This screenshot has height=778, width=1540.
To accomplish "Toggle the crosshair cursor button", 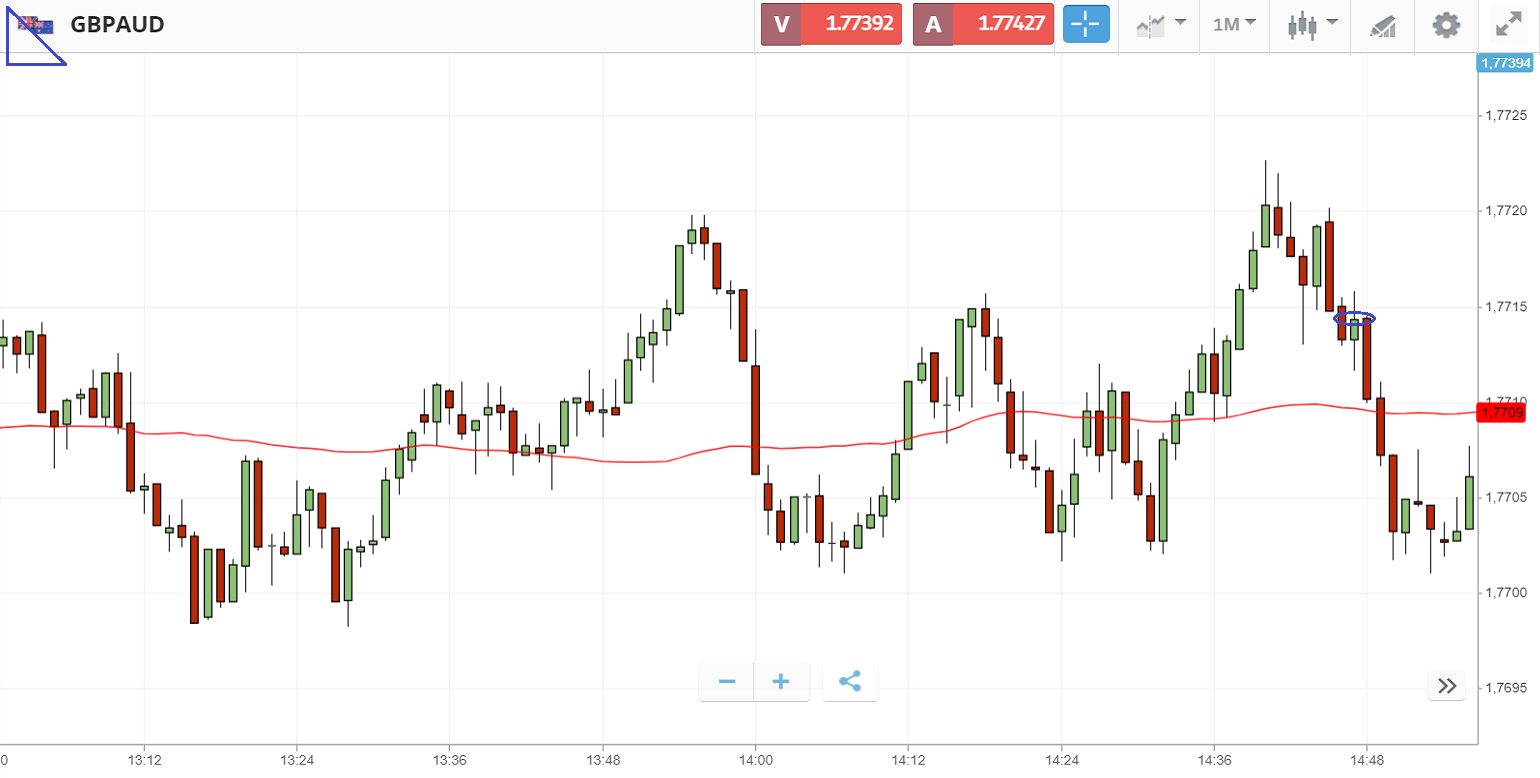I will pyautogui.click(x=1086, y=24).
